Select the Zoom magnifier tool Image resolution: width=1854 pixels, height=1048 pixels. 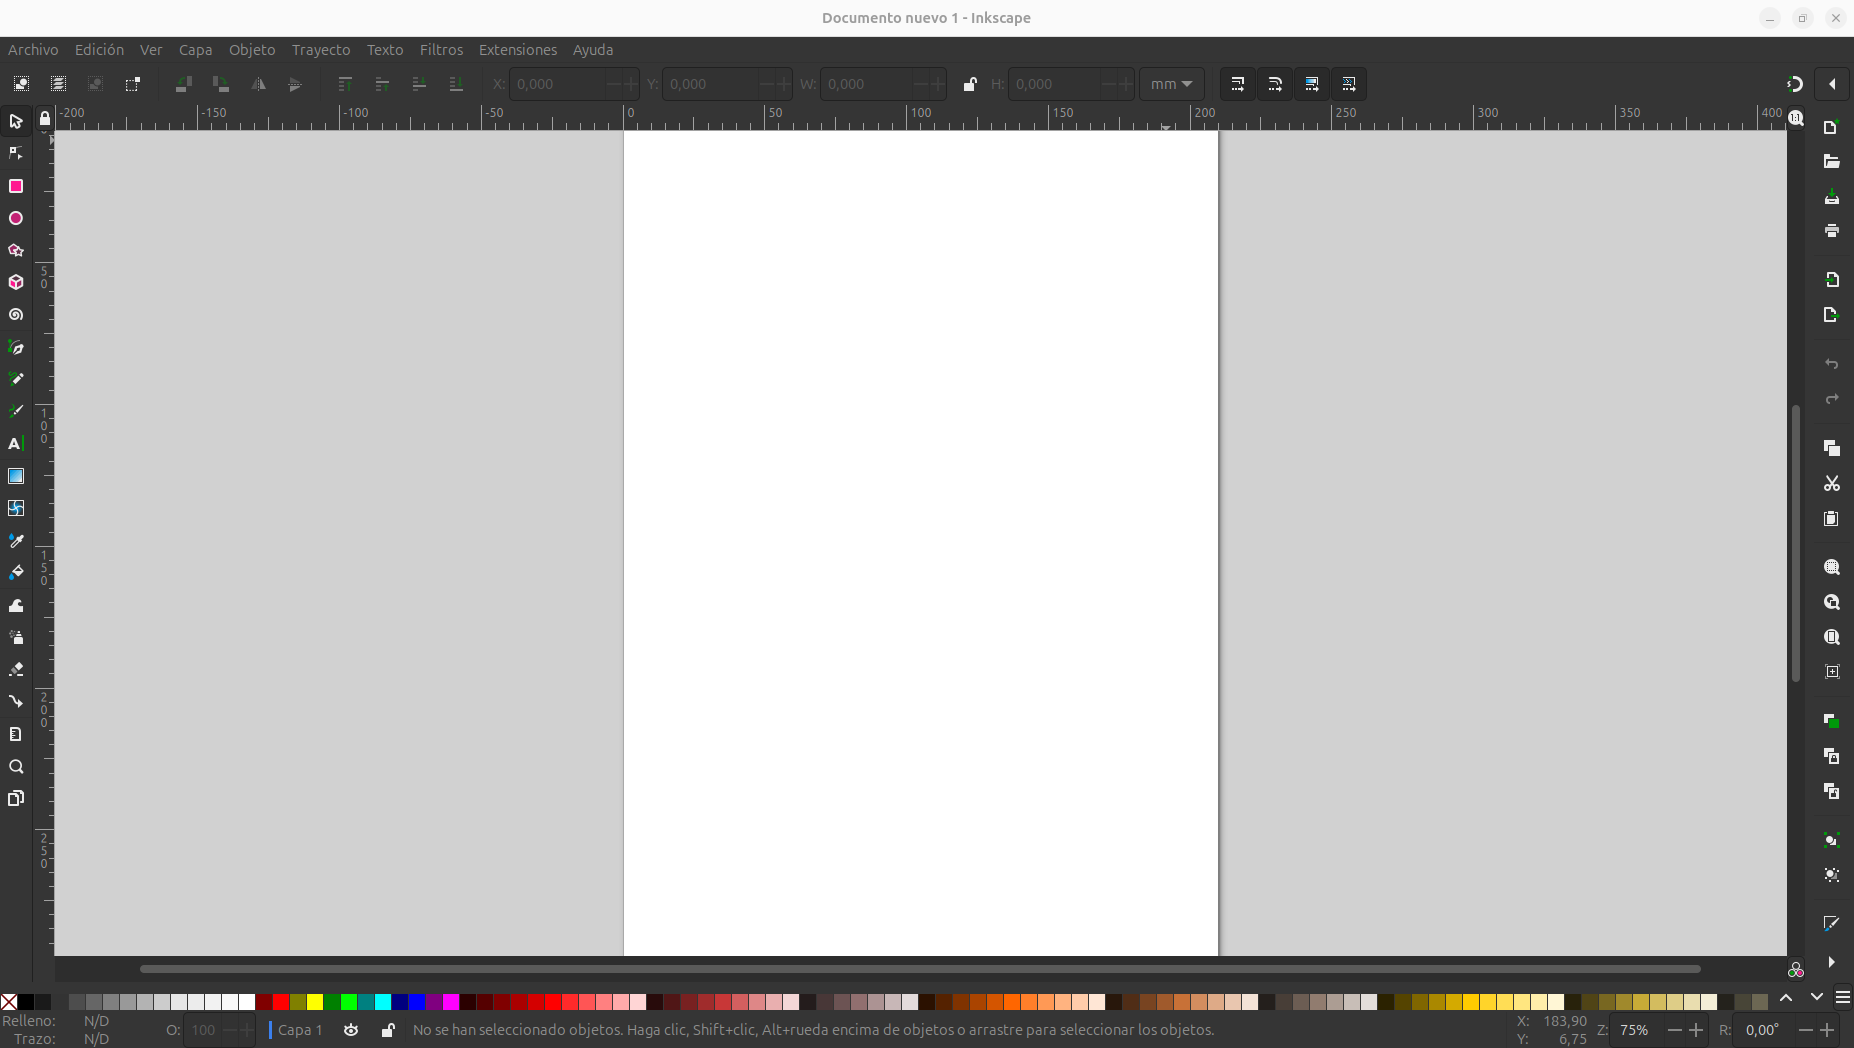click(16, 767)
